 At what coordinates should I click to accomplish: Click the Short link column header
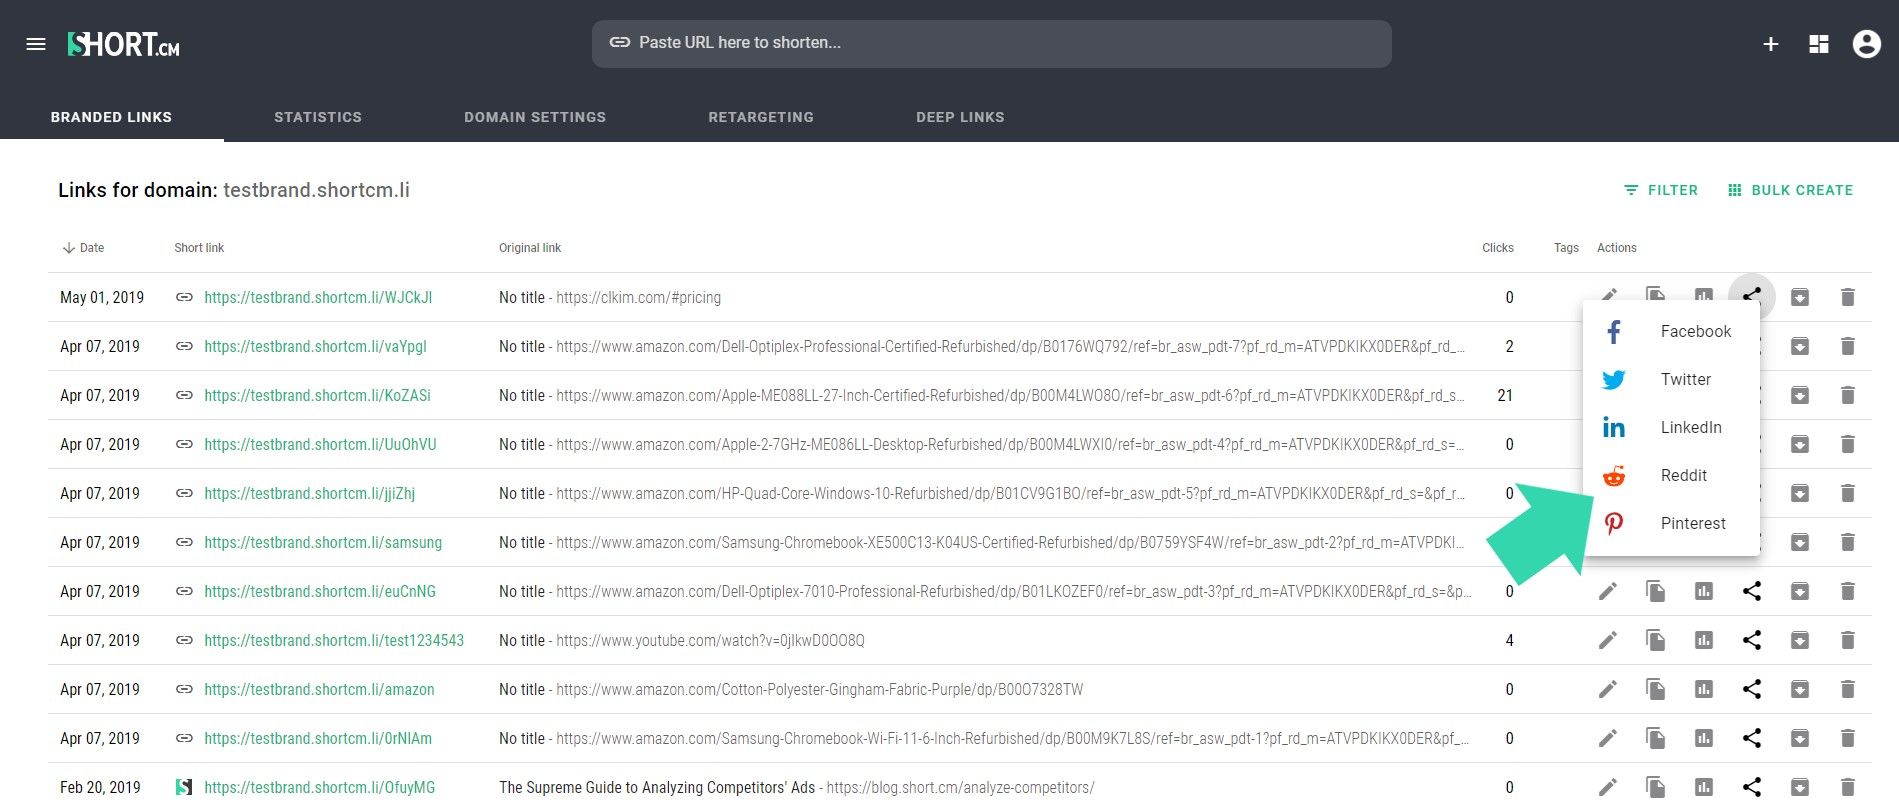pos(199,247)
